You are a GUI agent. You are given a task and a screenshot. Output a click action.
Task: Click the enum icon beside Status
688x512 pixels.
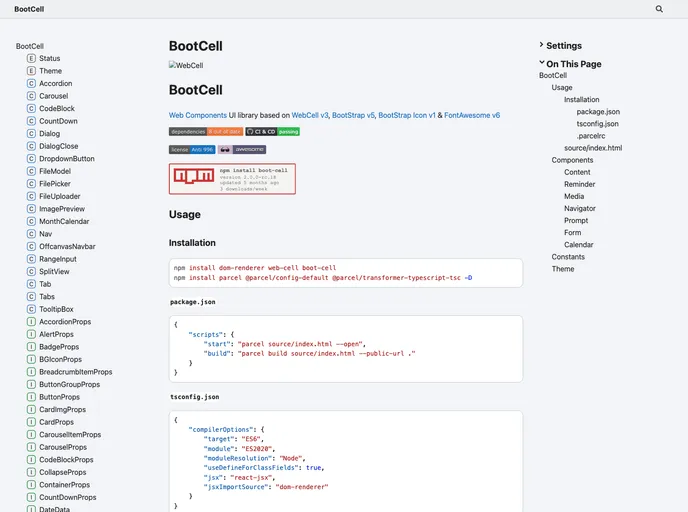tap(31, 58)
